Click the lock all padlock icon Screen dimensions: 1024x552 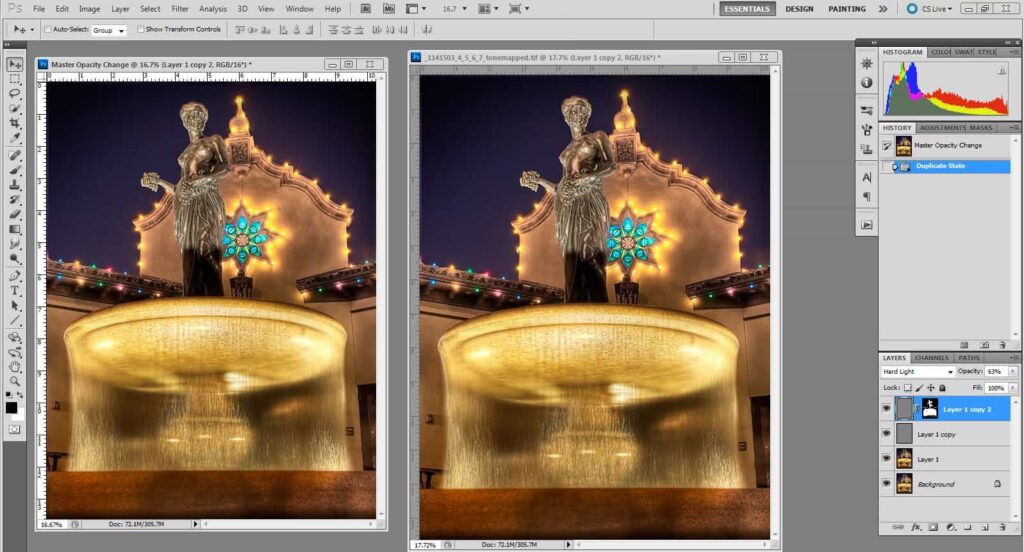point(944,387)
